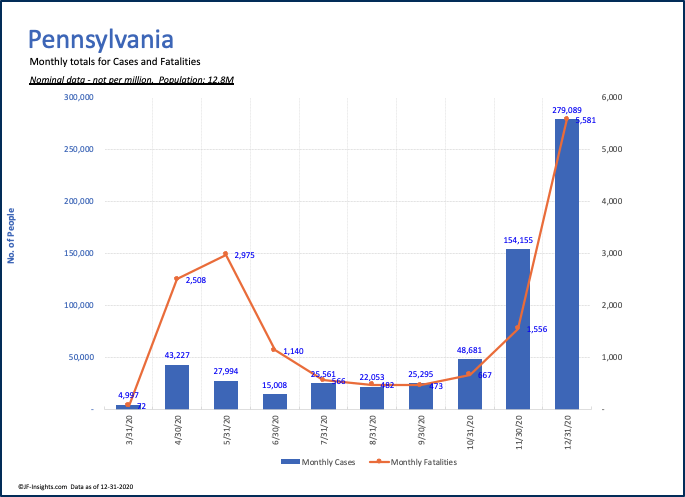The height and width of the screenshot is (497, 685).
Task: Click the 1,140 fatalities data label
Action: pyautogui.click(x=293, y=351)
